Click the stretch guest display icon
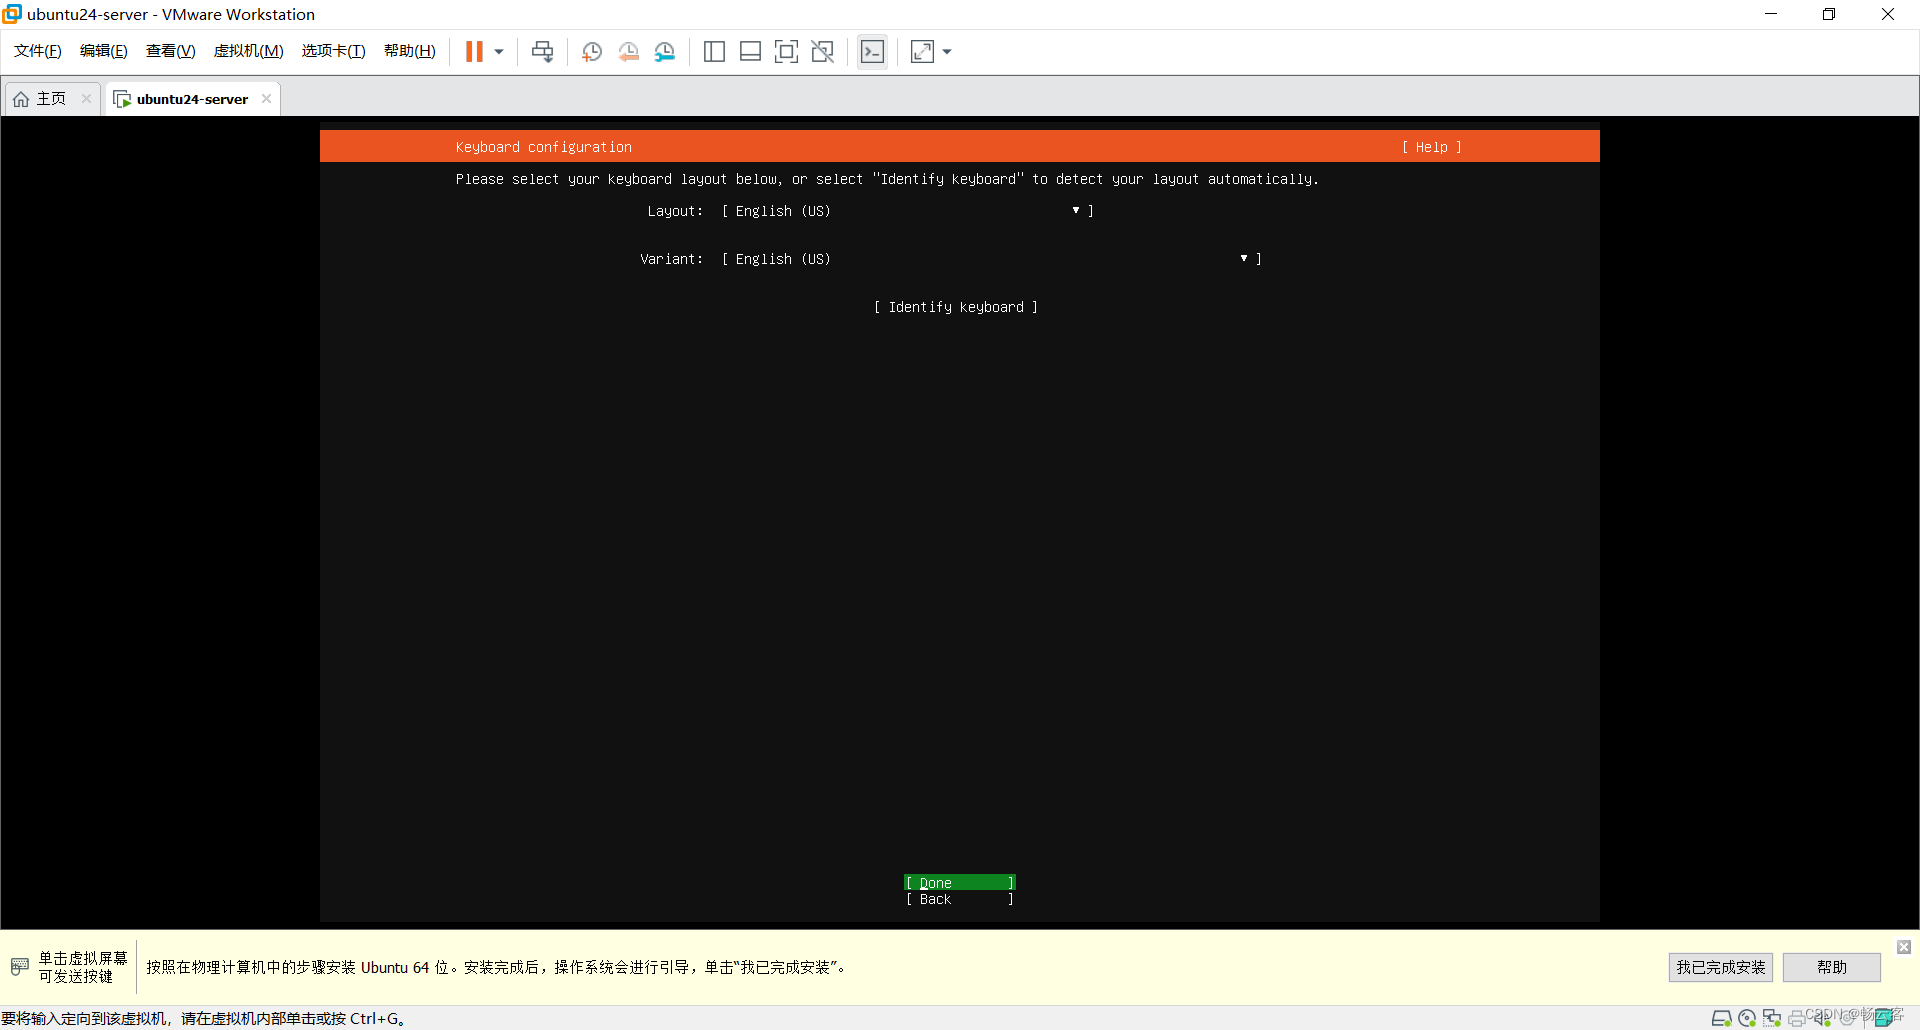This screenshot has width=1920, height=1030. [x=922, y=52]
